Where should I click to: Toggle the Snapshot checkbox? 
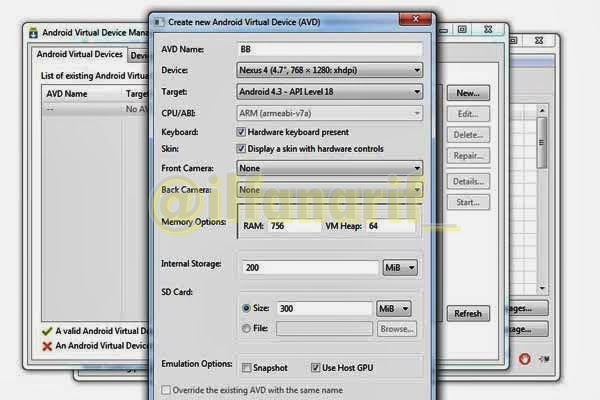[246, 368]
